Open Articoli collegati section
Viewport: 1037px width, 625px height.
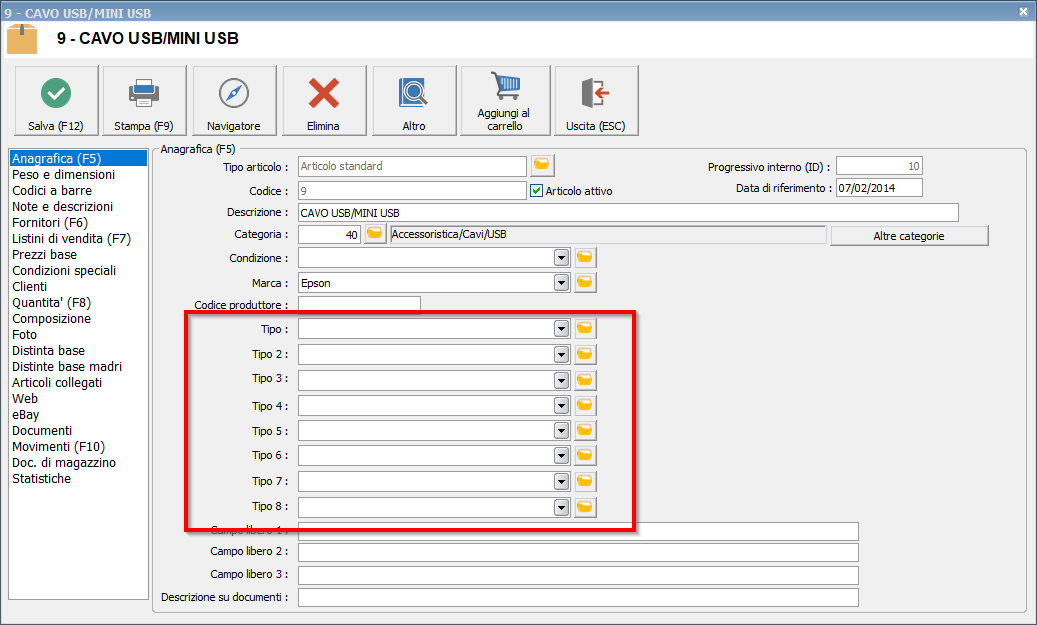[x=57, y=382]
